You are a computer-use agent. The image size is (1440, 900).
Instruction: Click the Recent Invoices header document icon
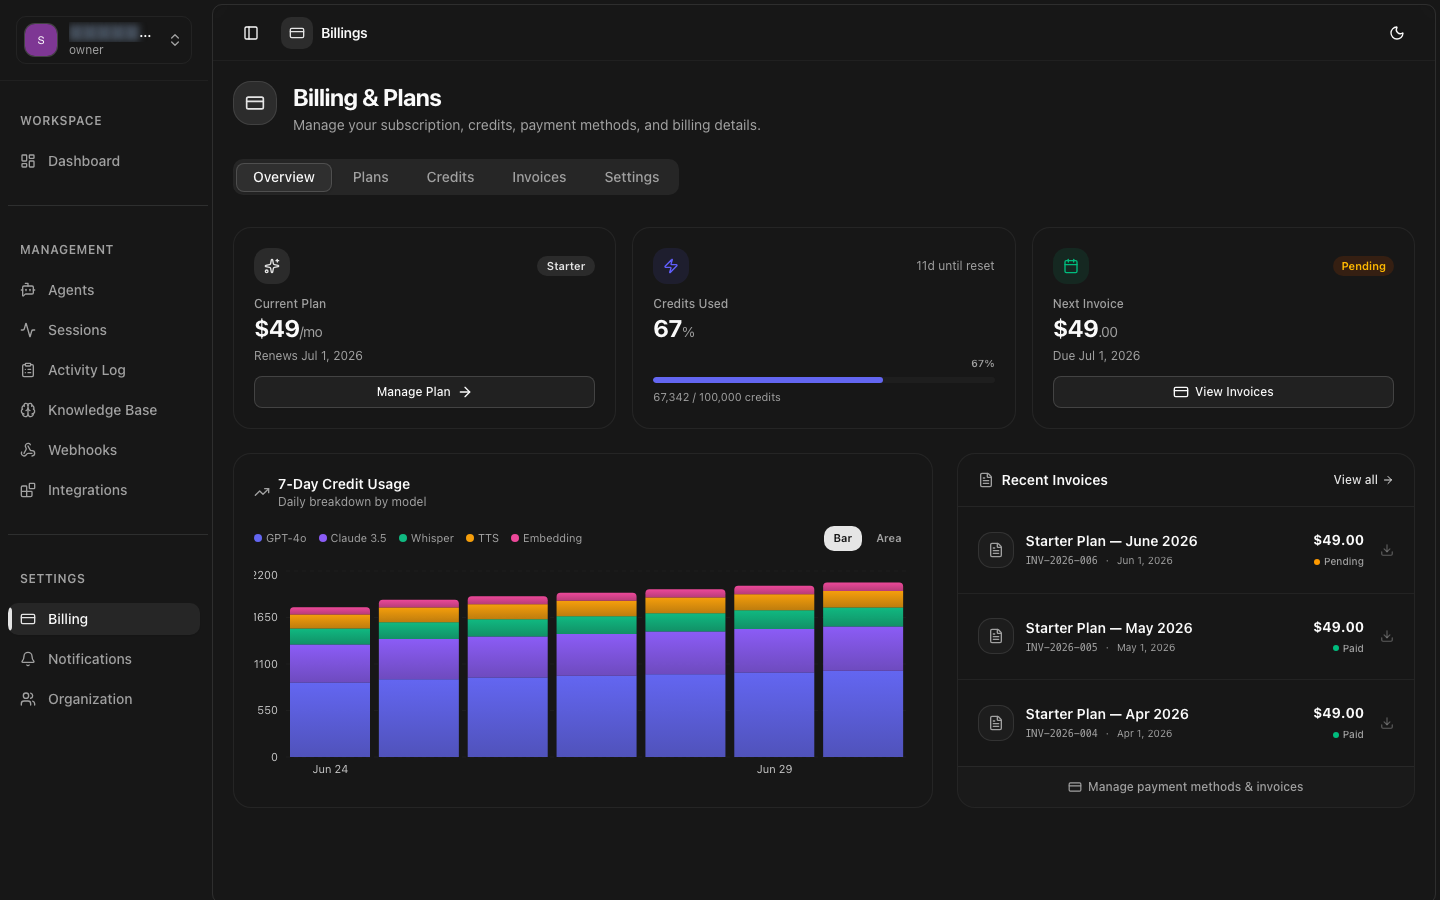pyautogui.click(x=986, y=480)
